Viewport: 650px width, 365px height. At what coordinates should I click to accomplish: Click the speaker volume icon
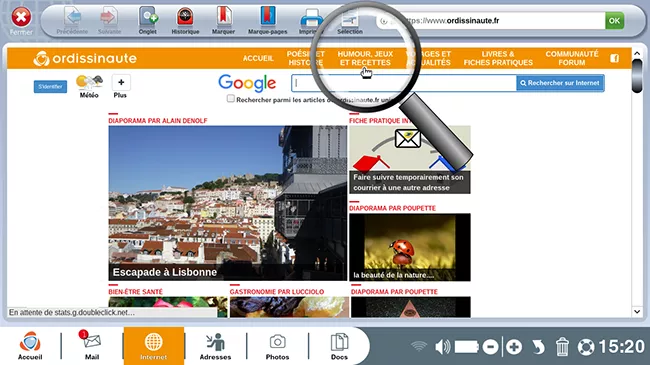[442, 347]
